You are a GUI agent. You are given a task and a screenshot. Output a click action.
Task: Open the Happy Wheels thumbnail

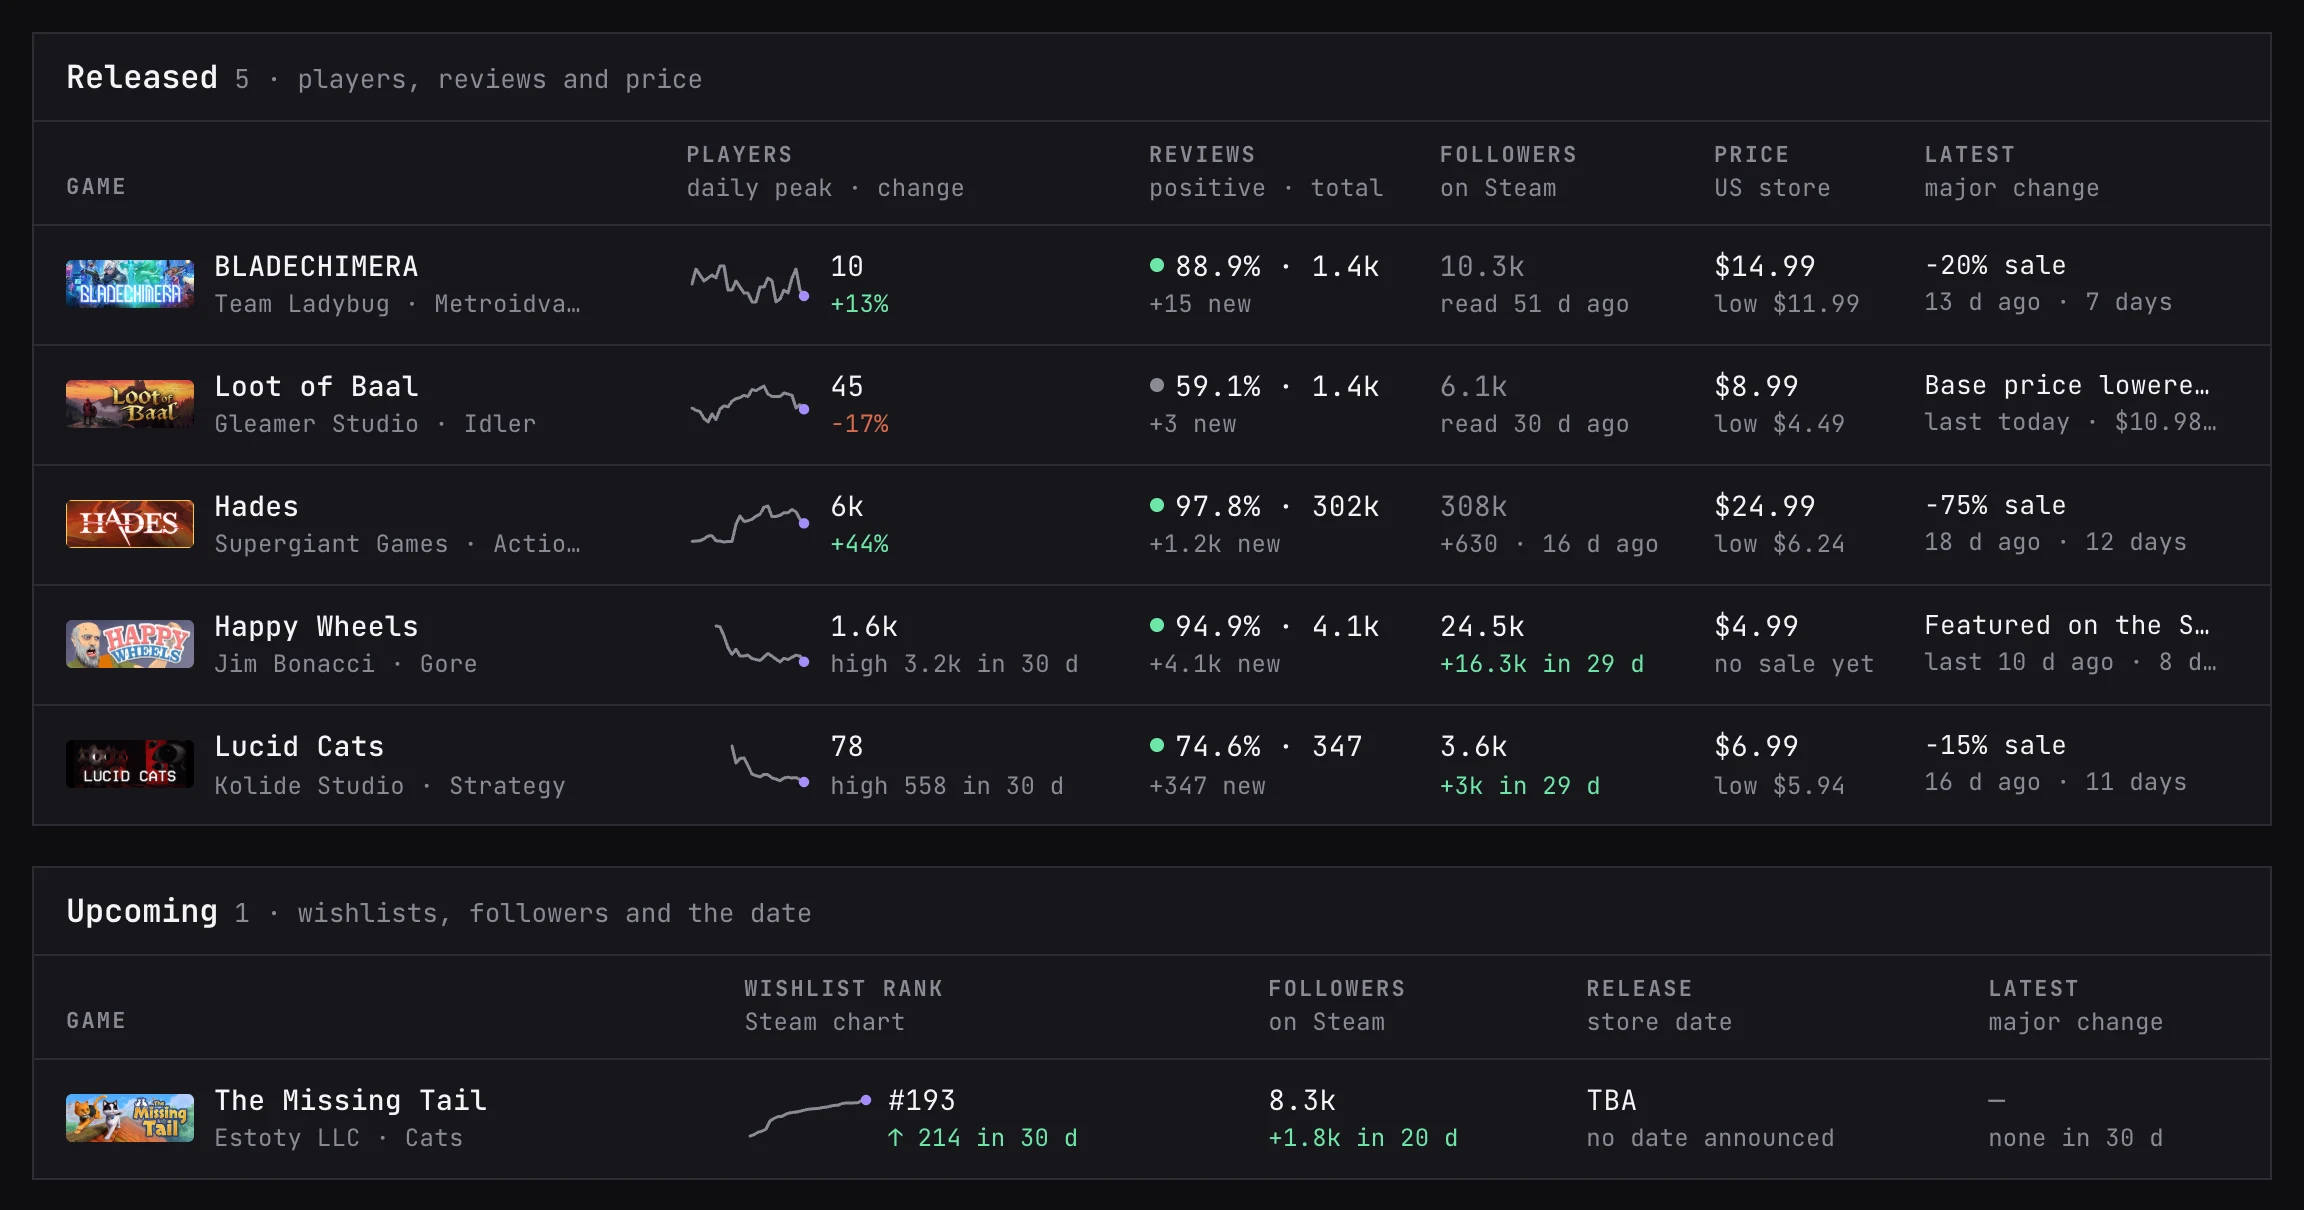130,644
